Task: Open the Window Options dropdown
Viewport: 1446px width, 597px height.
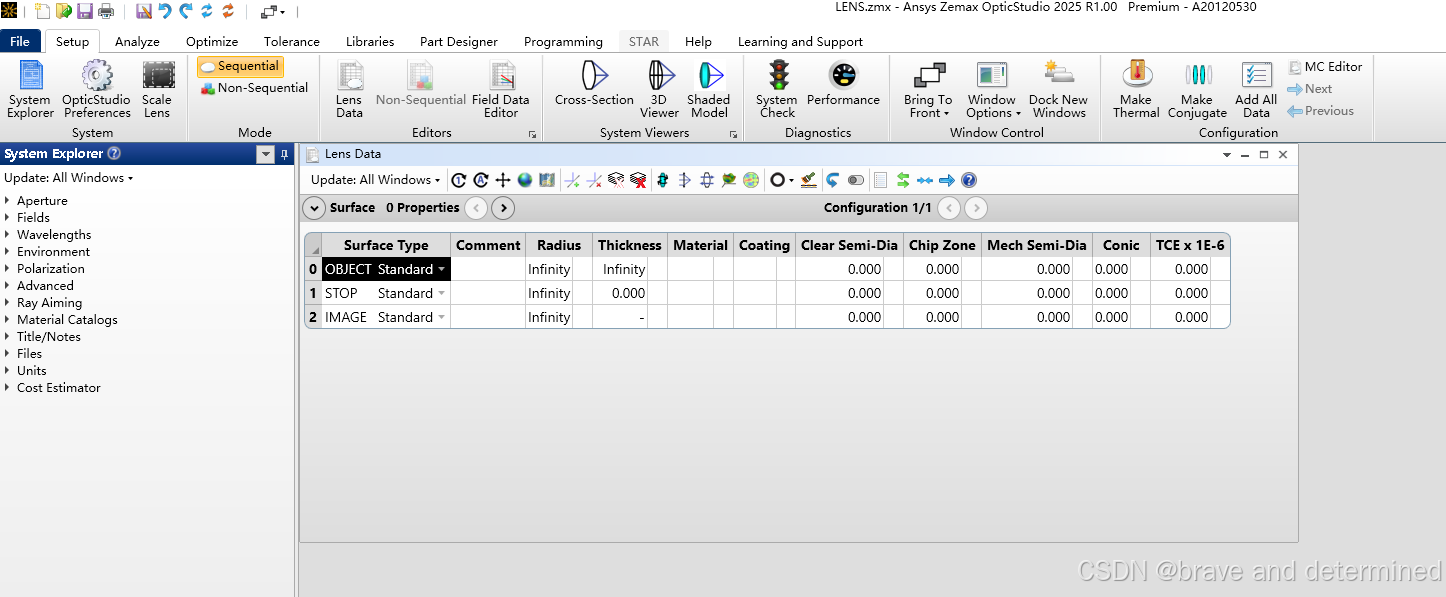Action: click(x=992, y=90)
